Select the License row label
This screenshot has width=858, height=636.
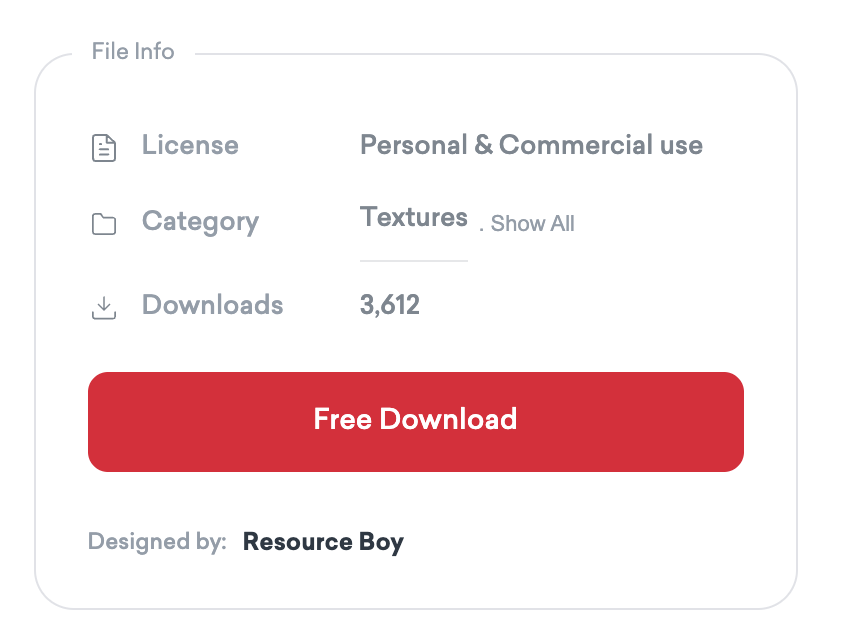190,146
